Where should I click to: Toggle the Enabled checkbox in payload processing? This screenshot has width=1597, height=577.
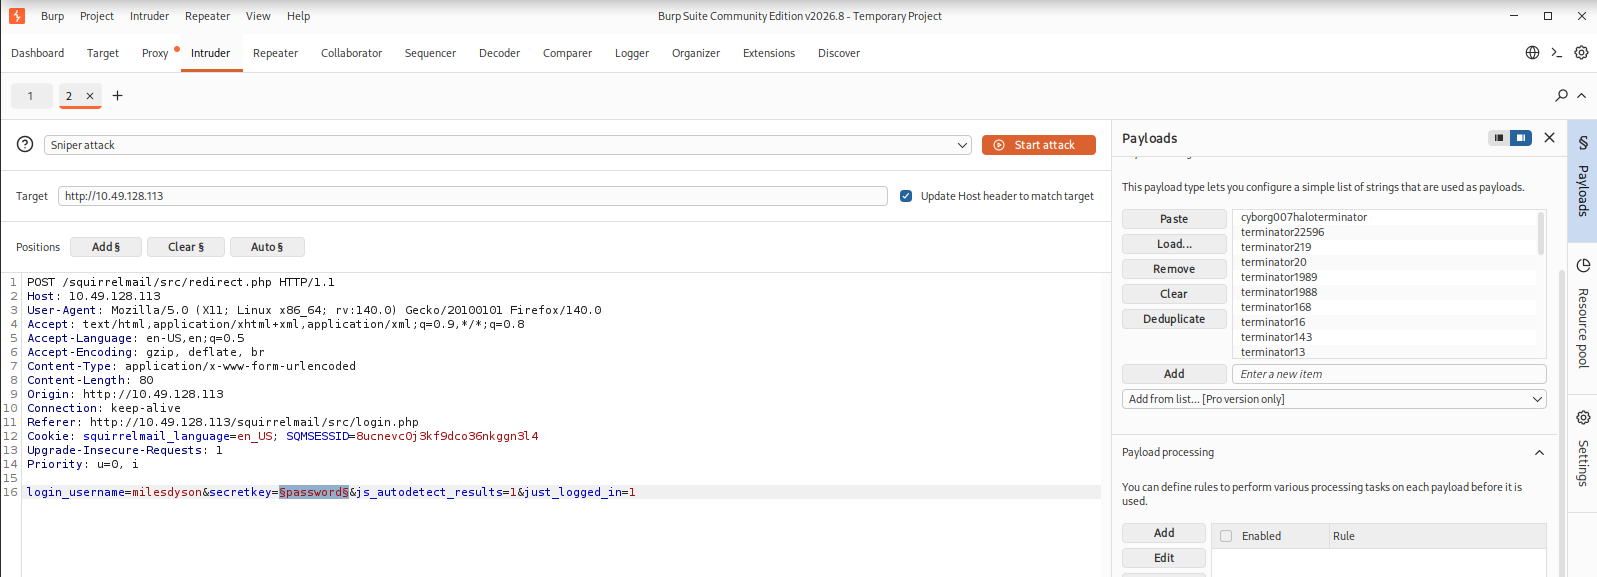point(1226,536)
